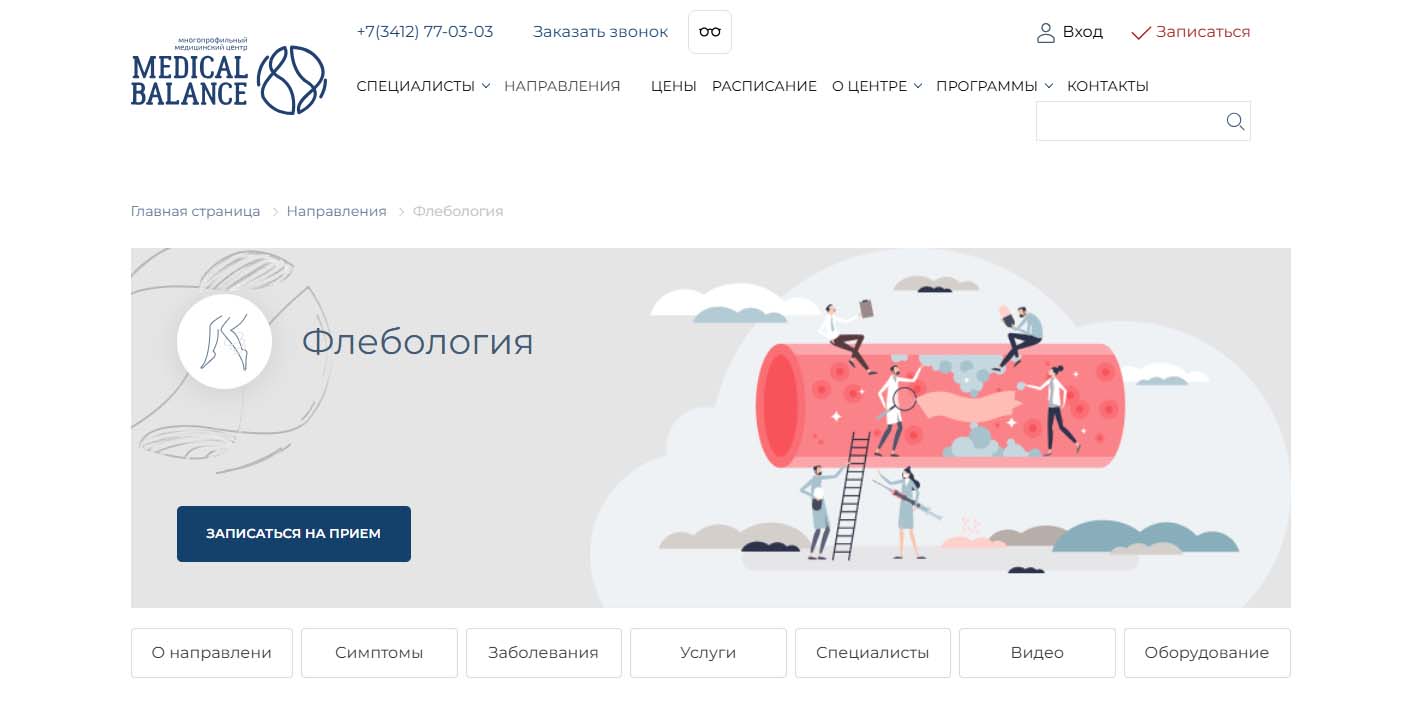This screenshot has height=711, width=1422.
Task: Switch to the Симптомы tab
Action: pos(379,653)
